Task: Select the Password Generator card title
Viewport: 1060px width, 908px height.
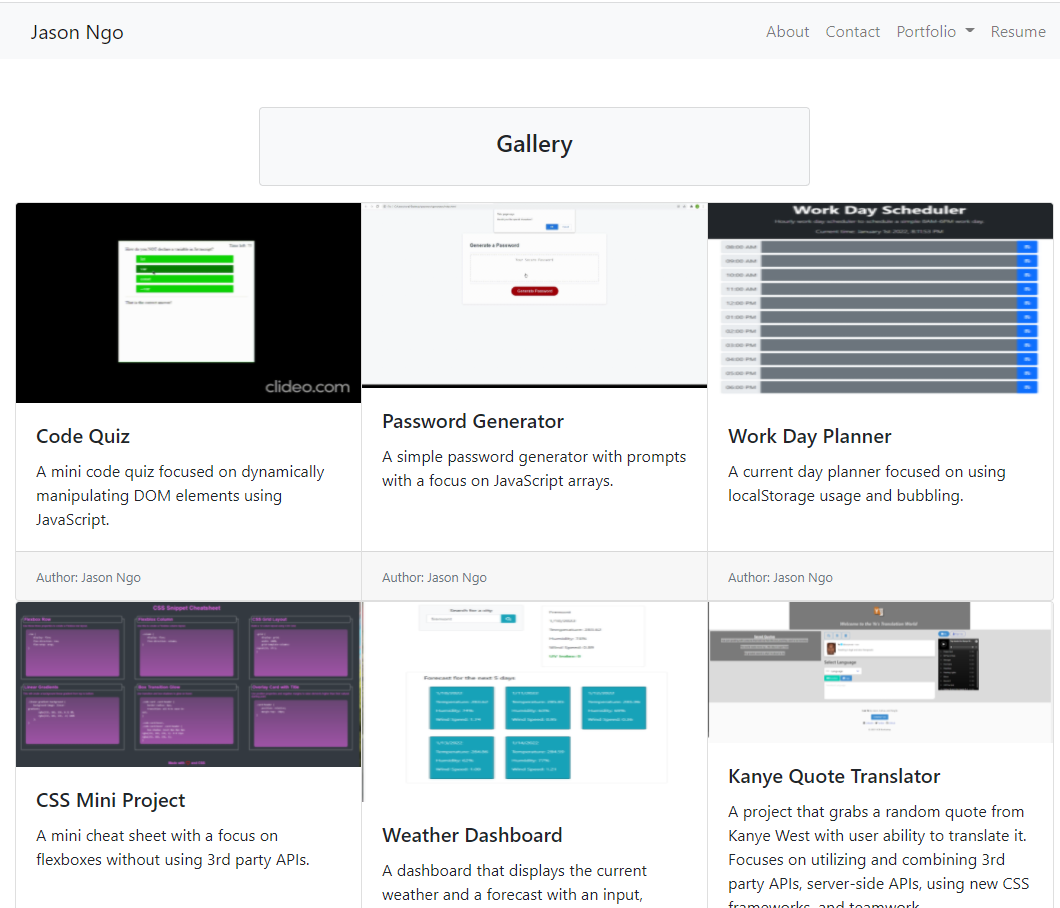Action: point(473,422)
